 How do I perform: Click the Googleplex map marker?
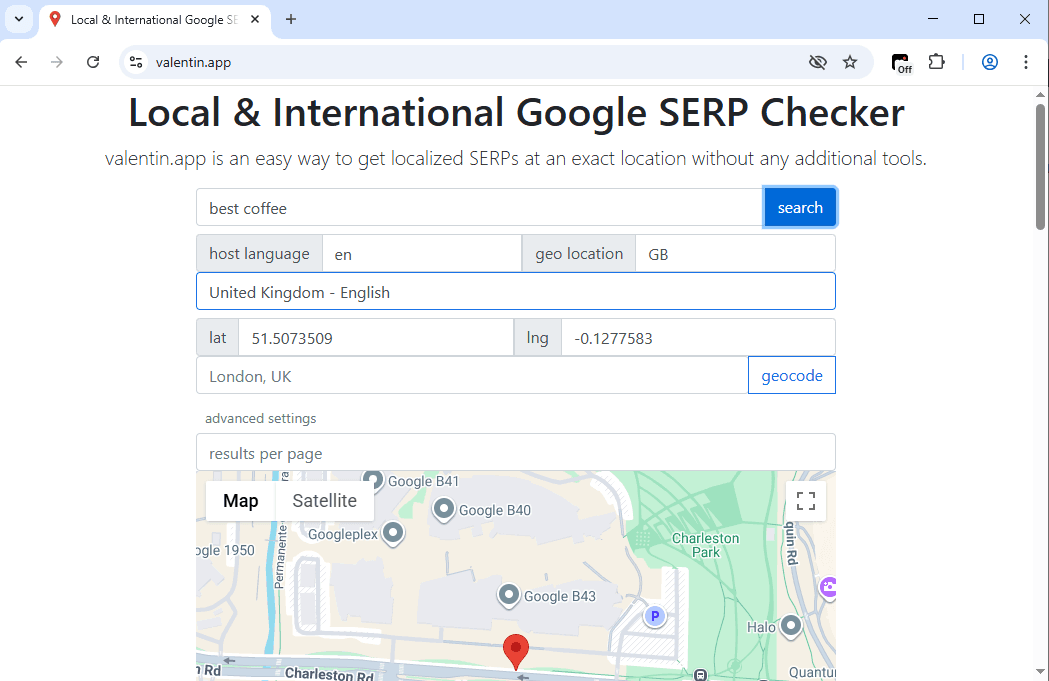coord(394,533)
